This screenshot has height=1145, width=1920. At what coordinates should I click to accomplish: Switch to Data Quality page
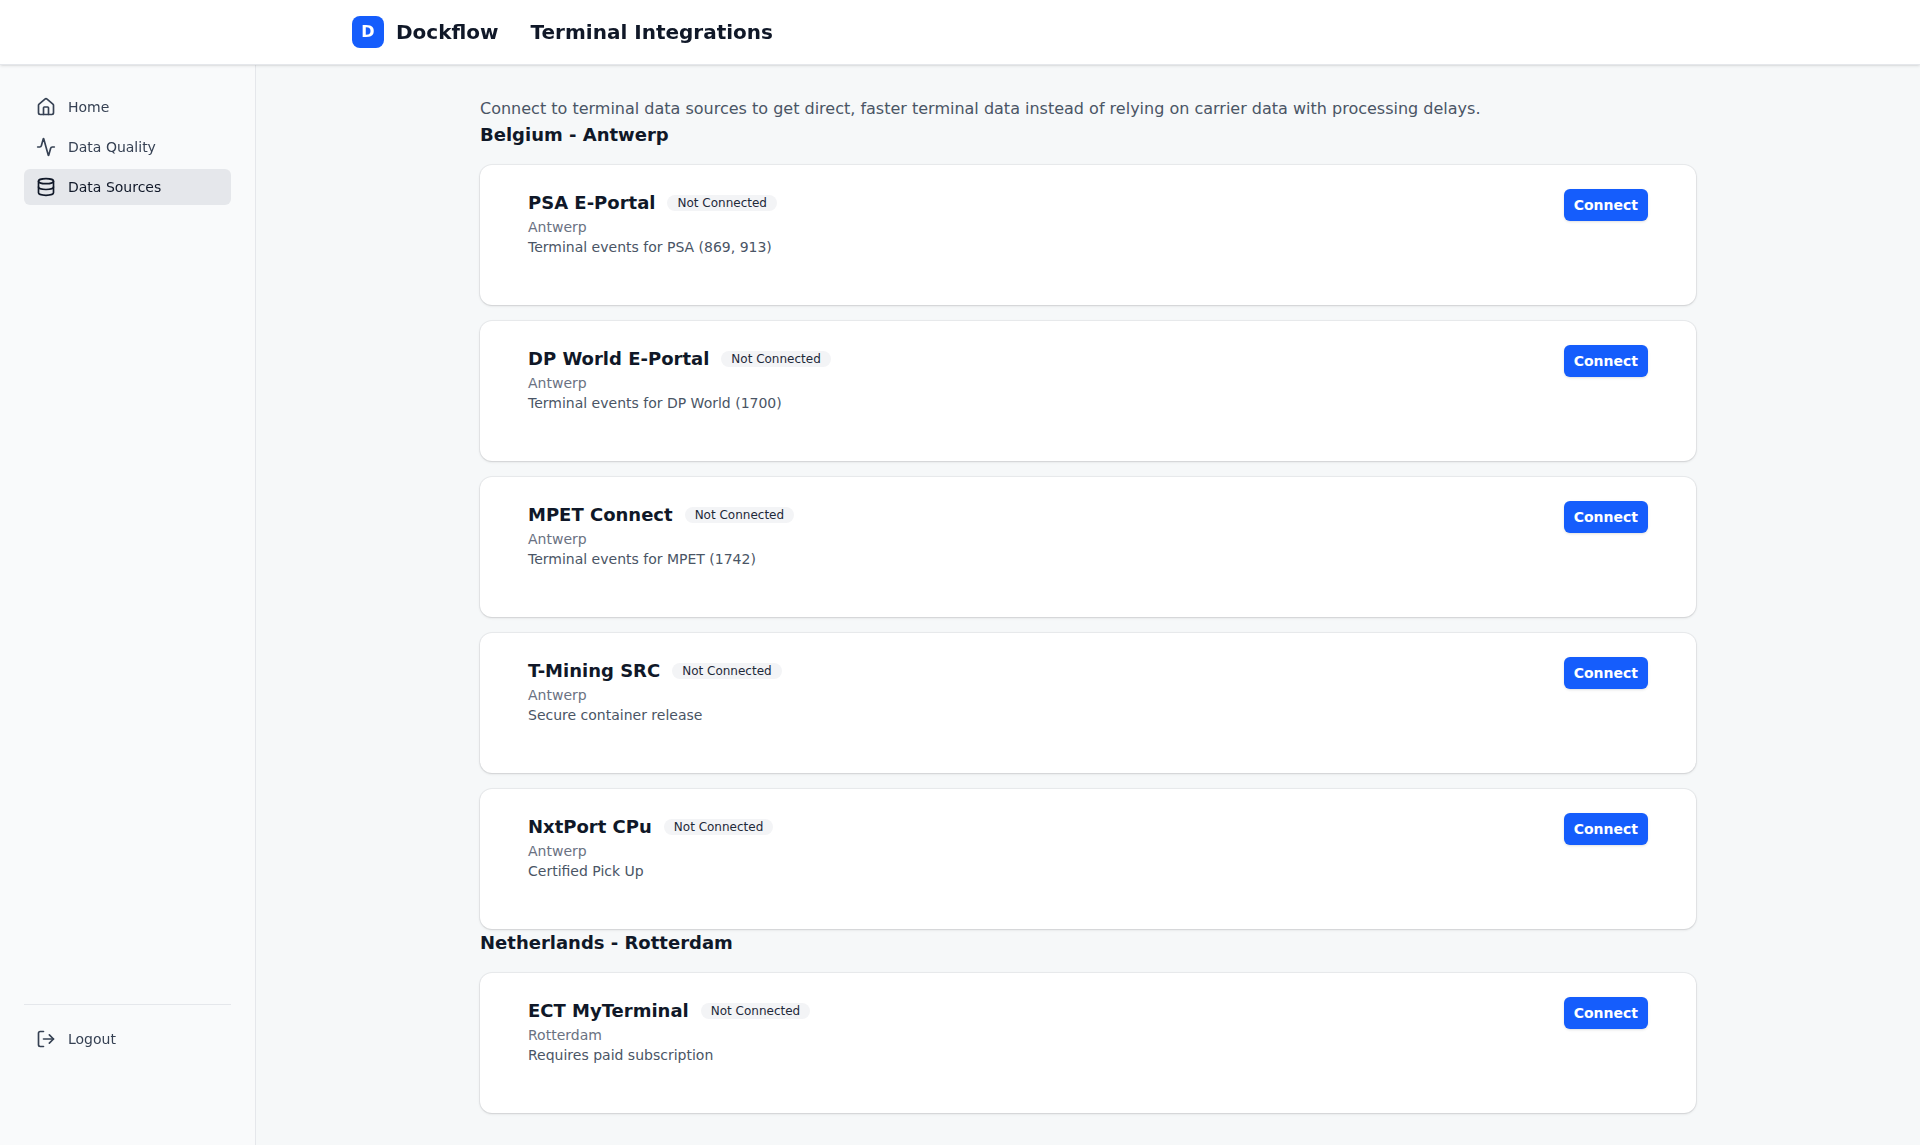111,146
